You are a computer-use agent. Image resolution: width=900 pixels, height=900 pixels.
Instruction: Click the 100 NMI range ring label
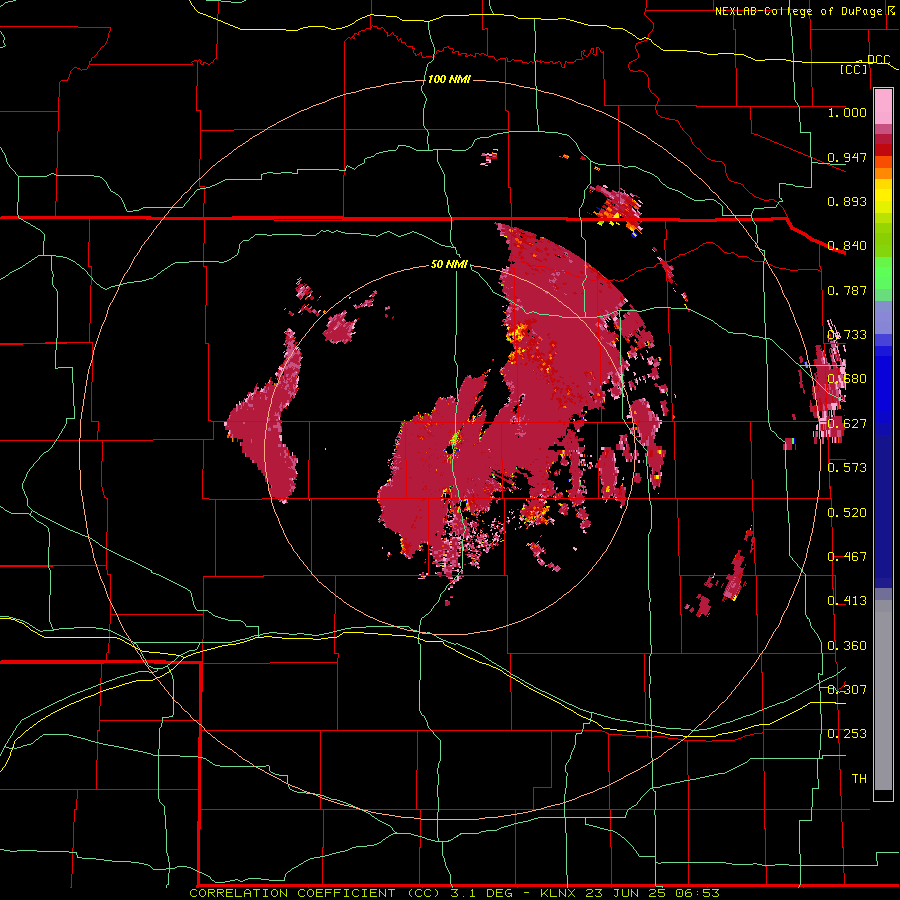pyautogui.click(x=449, y=79)
